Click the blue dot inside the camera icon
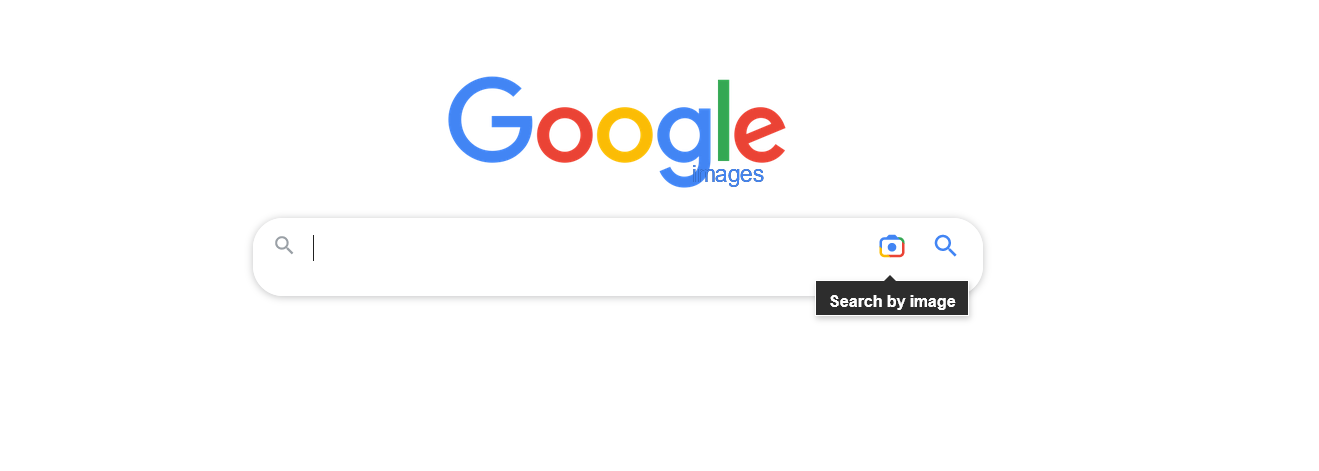Screen dimensions: 1319x471 click(892, 247)
